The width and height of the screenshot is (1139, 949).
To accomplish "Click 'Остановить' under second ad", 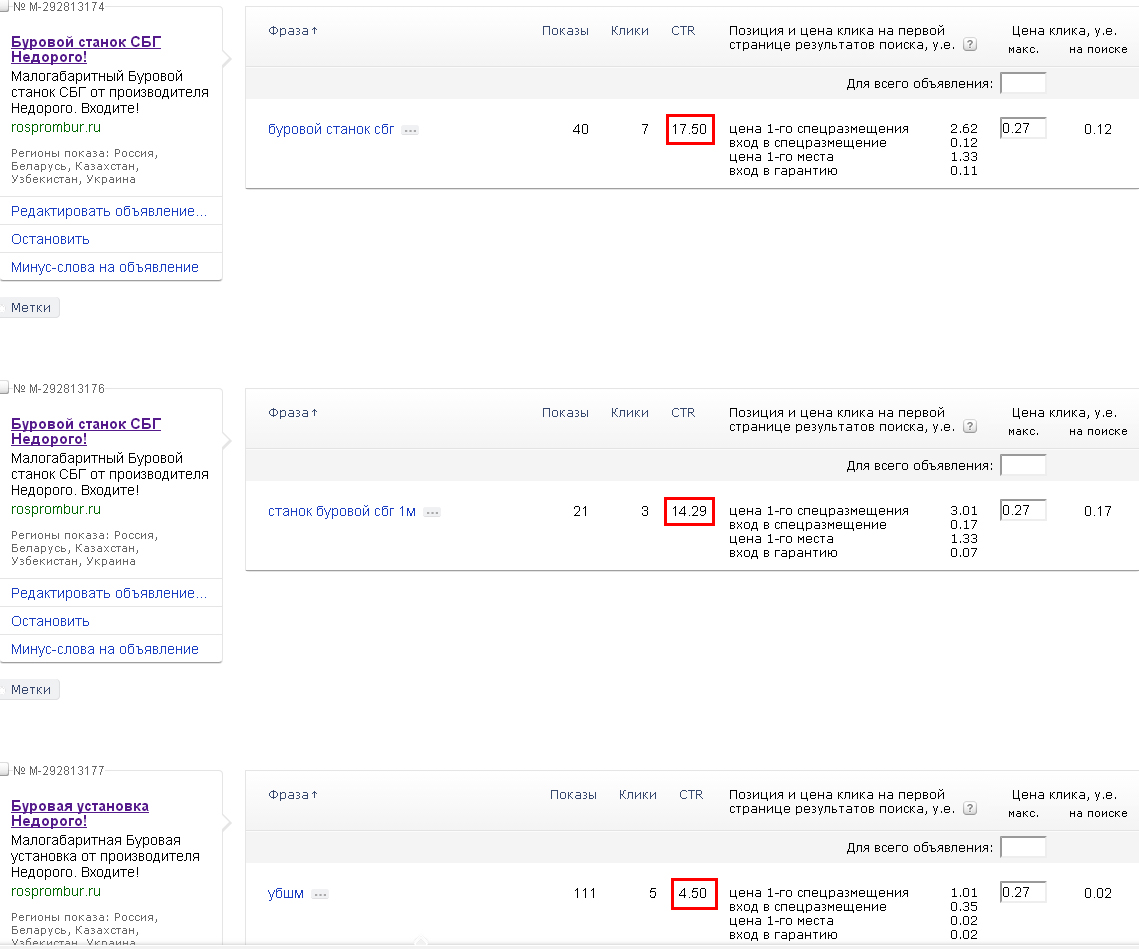I will tap(50, 621).
